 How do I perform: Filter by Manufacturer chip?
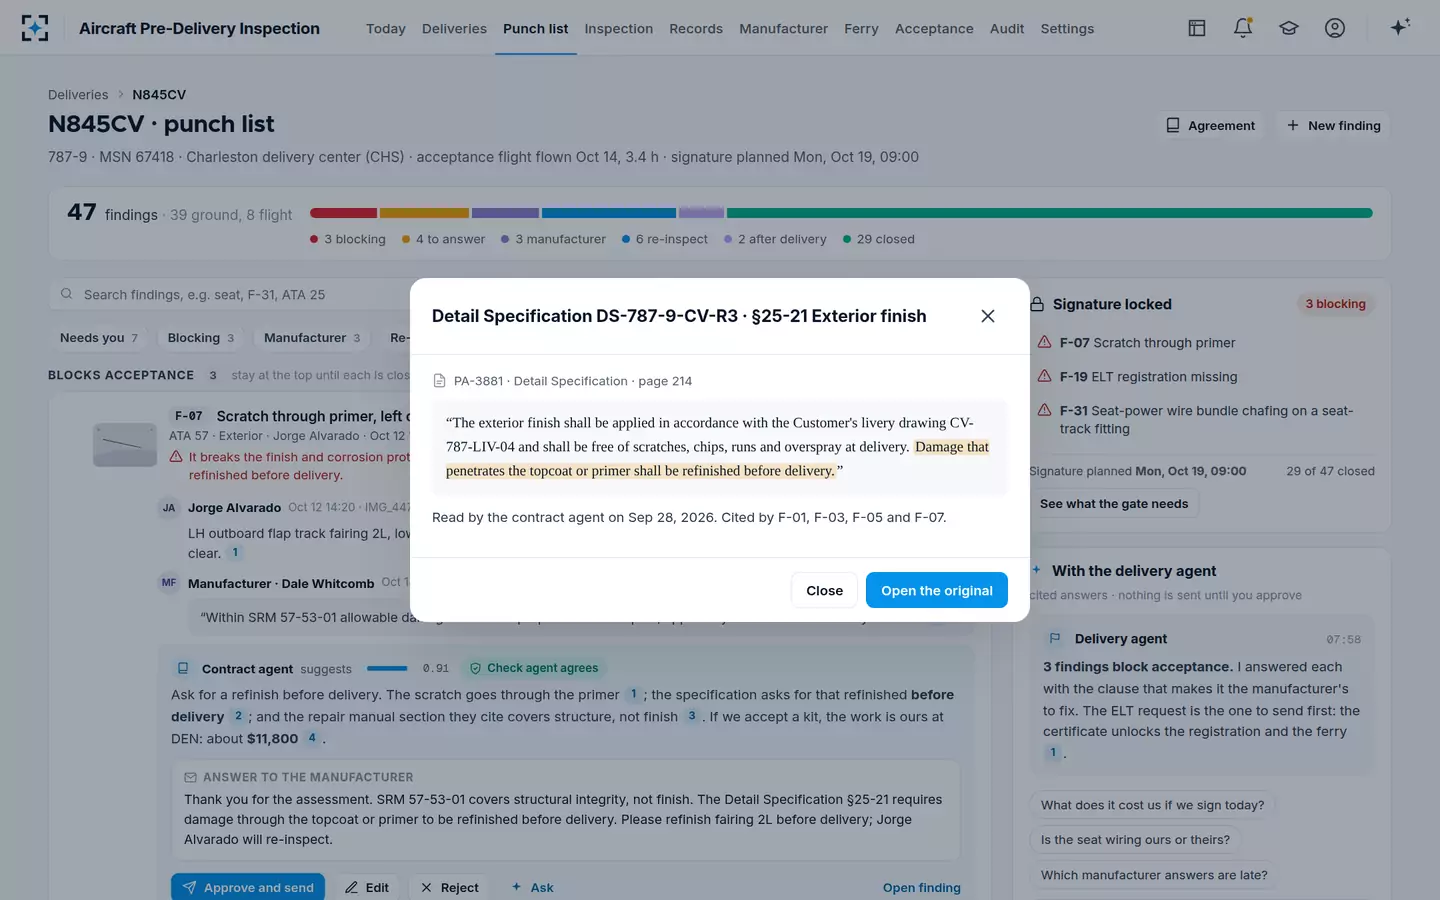[x=312, y=338]
